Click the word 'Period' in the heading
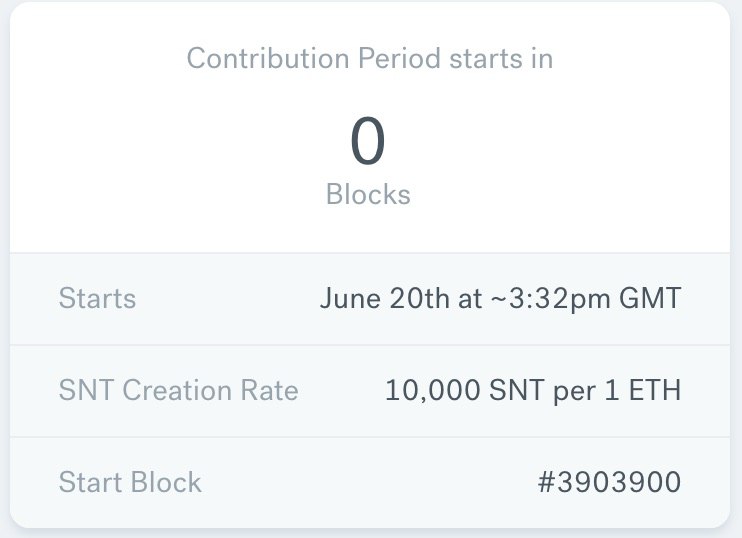742x538 pixels. point(399,58)
